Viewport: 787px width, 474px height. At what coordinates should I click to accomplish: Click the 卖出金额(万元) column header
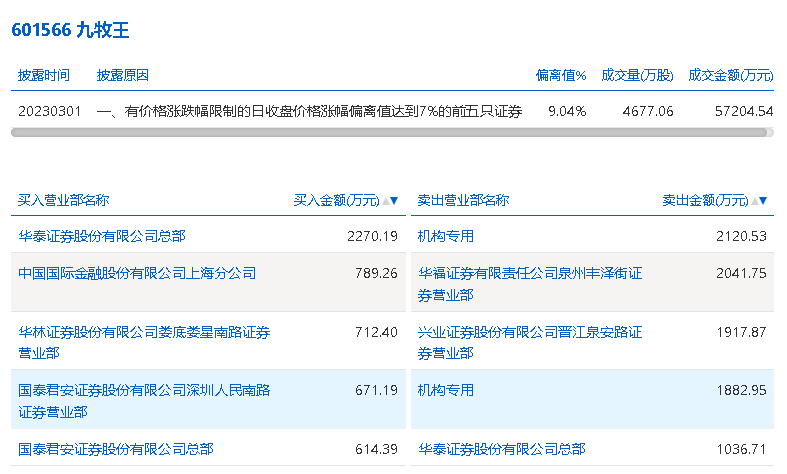[705, 200]
